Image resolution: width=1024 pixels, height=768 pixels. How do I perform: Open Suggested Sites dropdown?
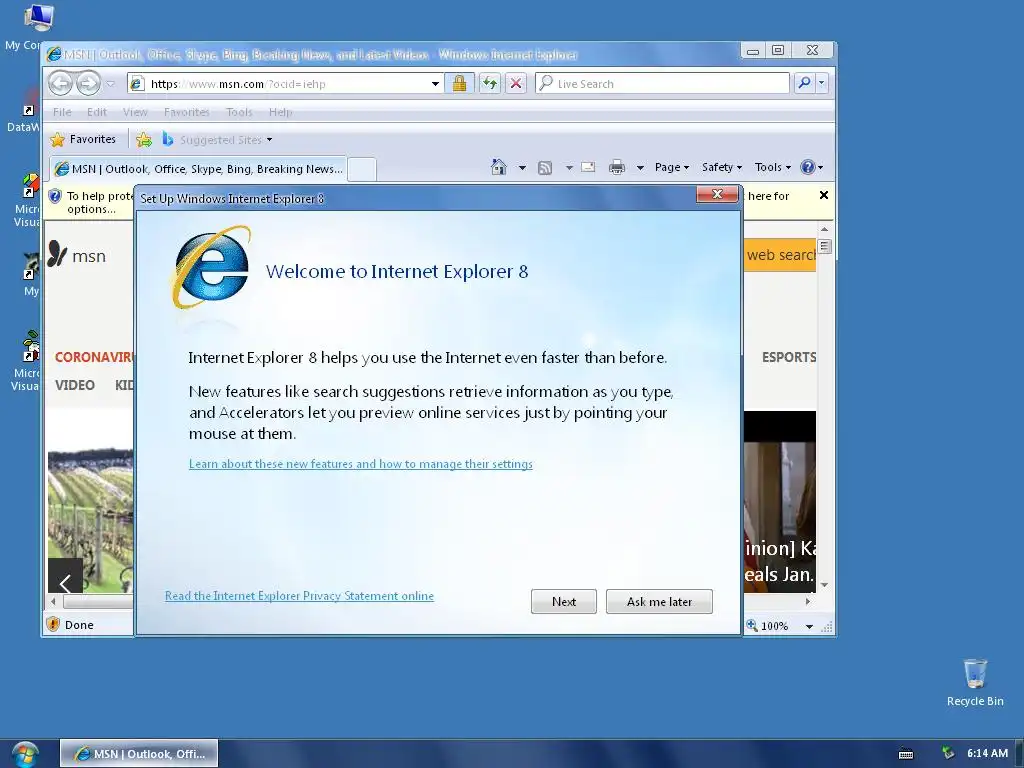tap(218, 139)
